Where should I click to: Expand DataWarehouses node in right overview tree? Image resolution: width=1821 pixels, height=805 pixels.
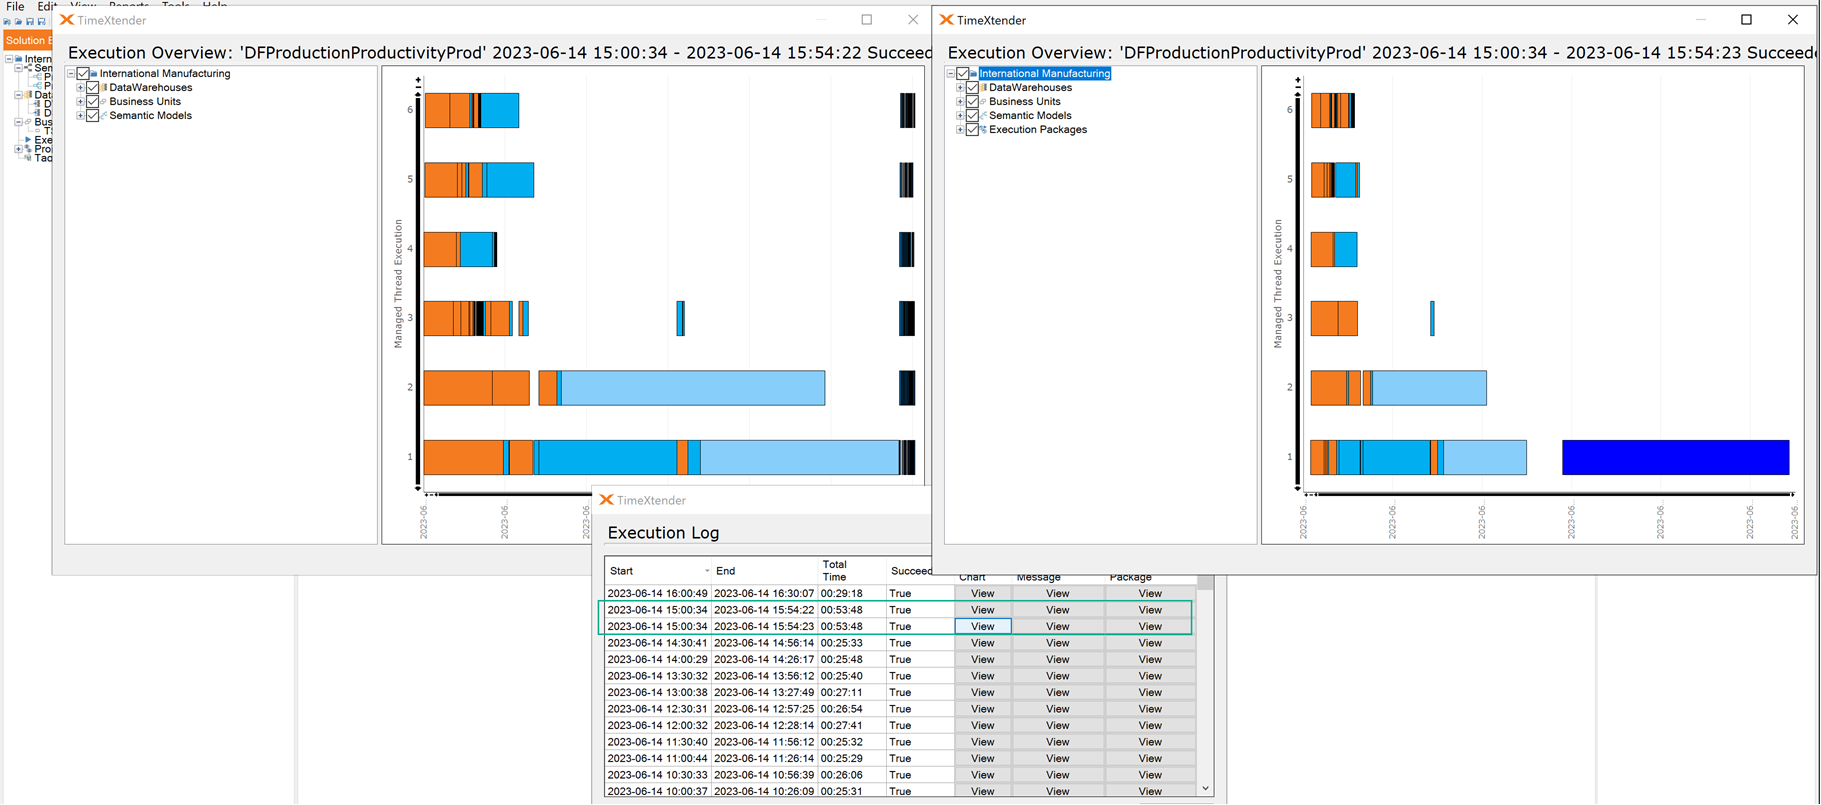click(960, 88)
